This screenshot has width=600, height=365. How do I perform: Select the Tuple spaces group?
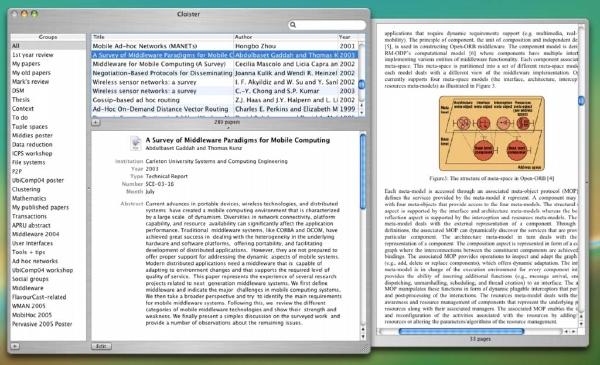[48, 127]
